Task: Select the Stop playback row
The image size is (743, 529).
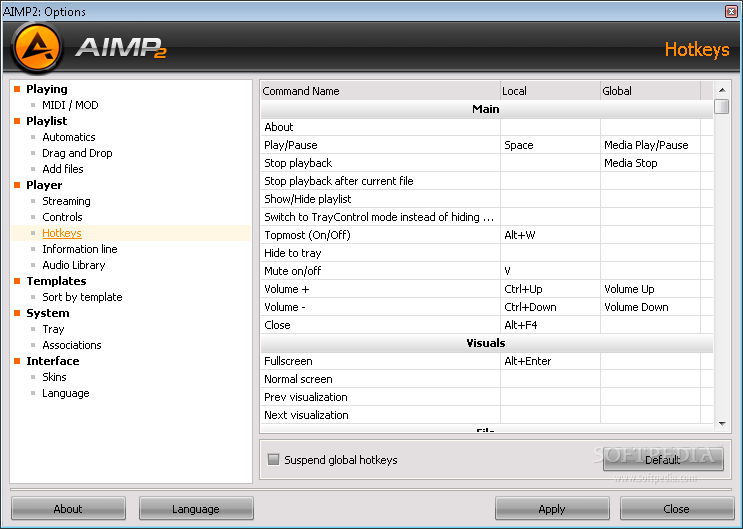Action: point(487,163)
